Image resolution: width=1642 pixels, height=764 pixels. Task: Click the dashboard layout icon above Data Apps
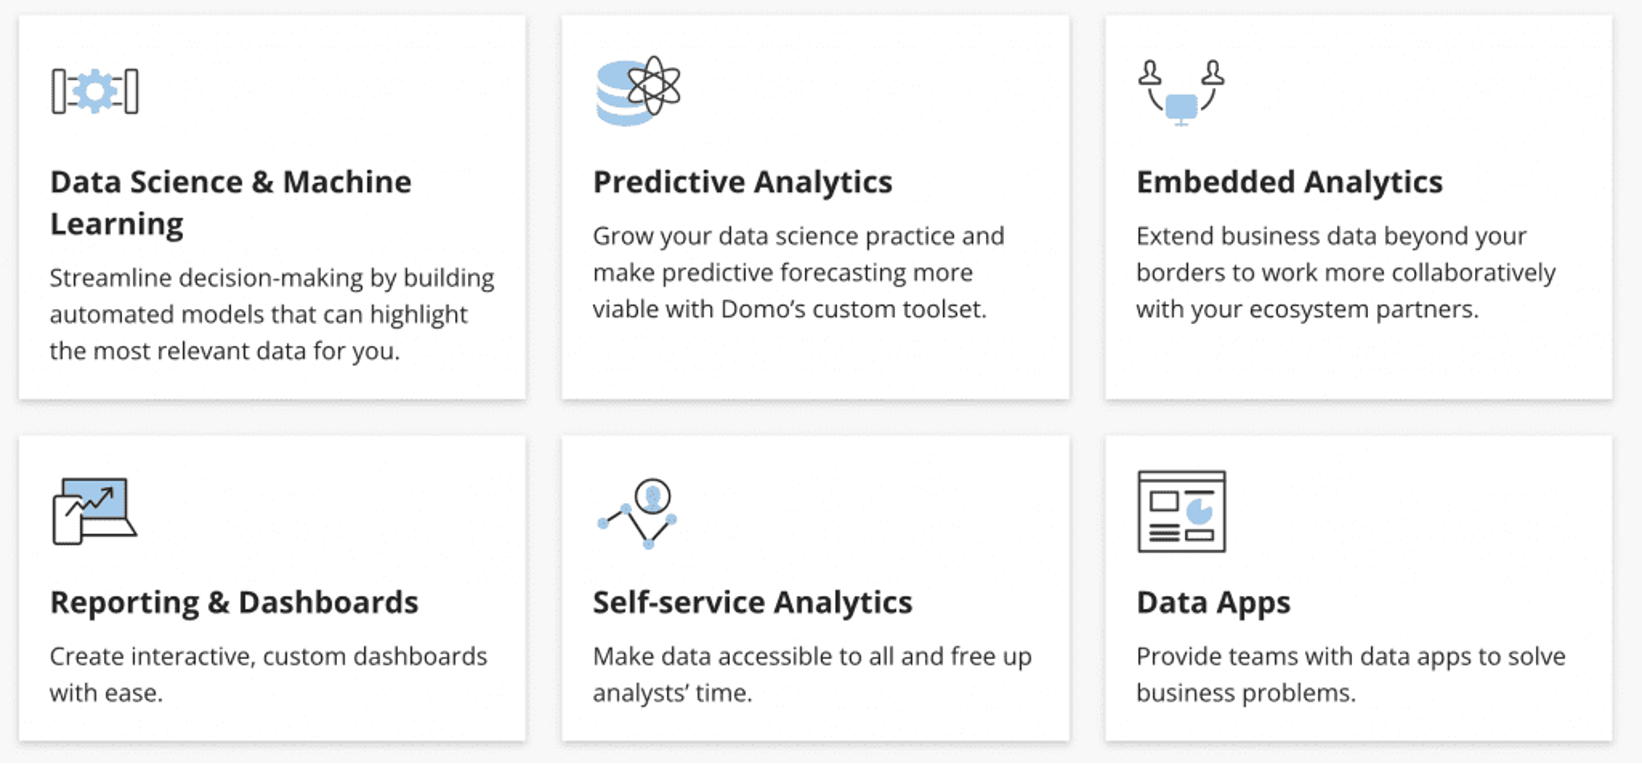click(x=1183, y=510)
